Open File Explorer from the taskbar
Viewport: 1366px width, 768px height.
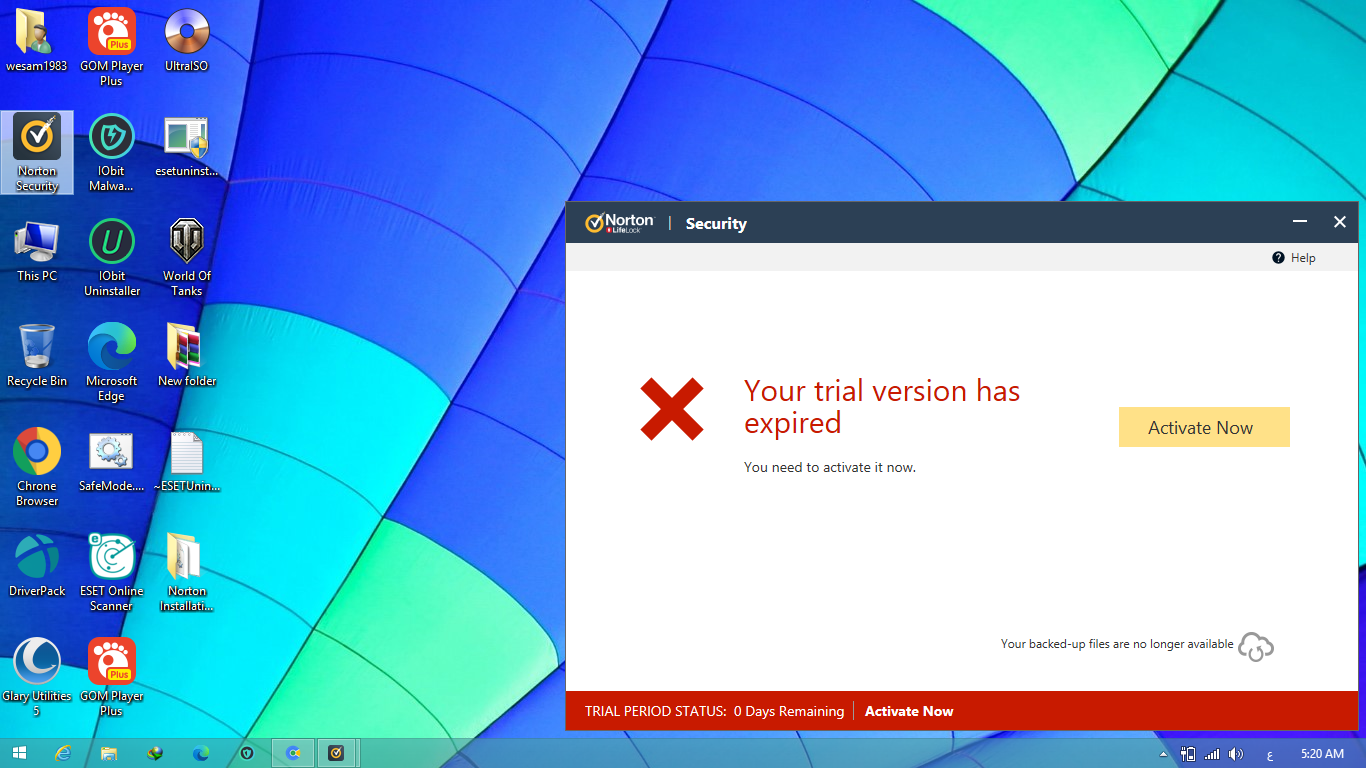click(x=109, y=753)
